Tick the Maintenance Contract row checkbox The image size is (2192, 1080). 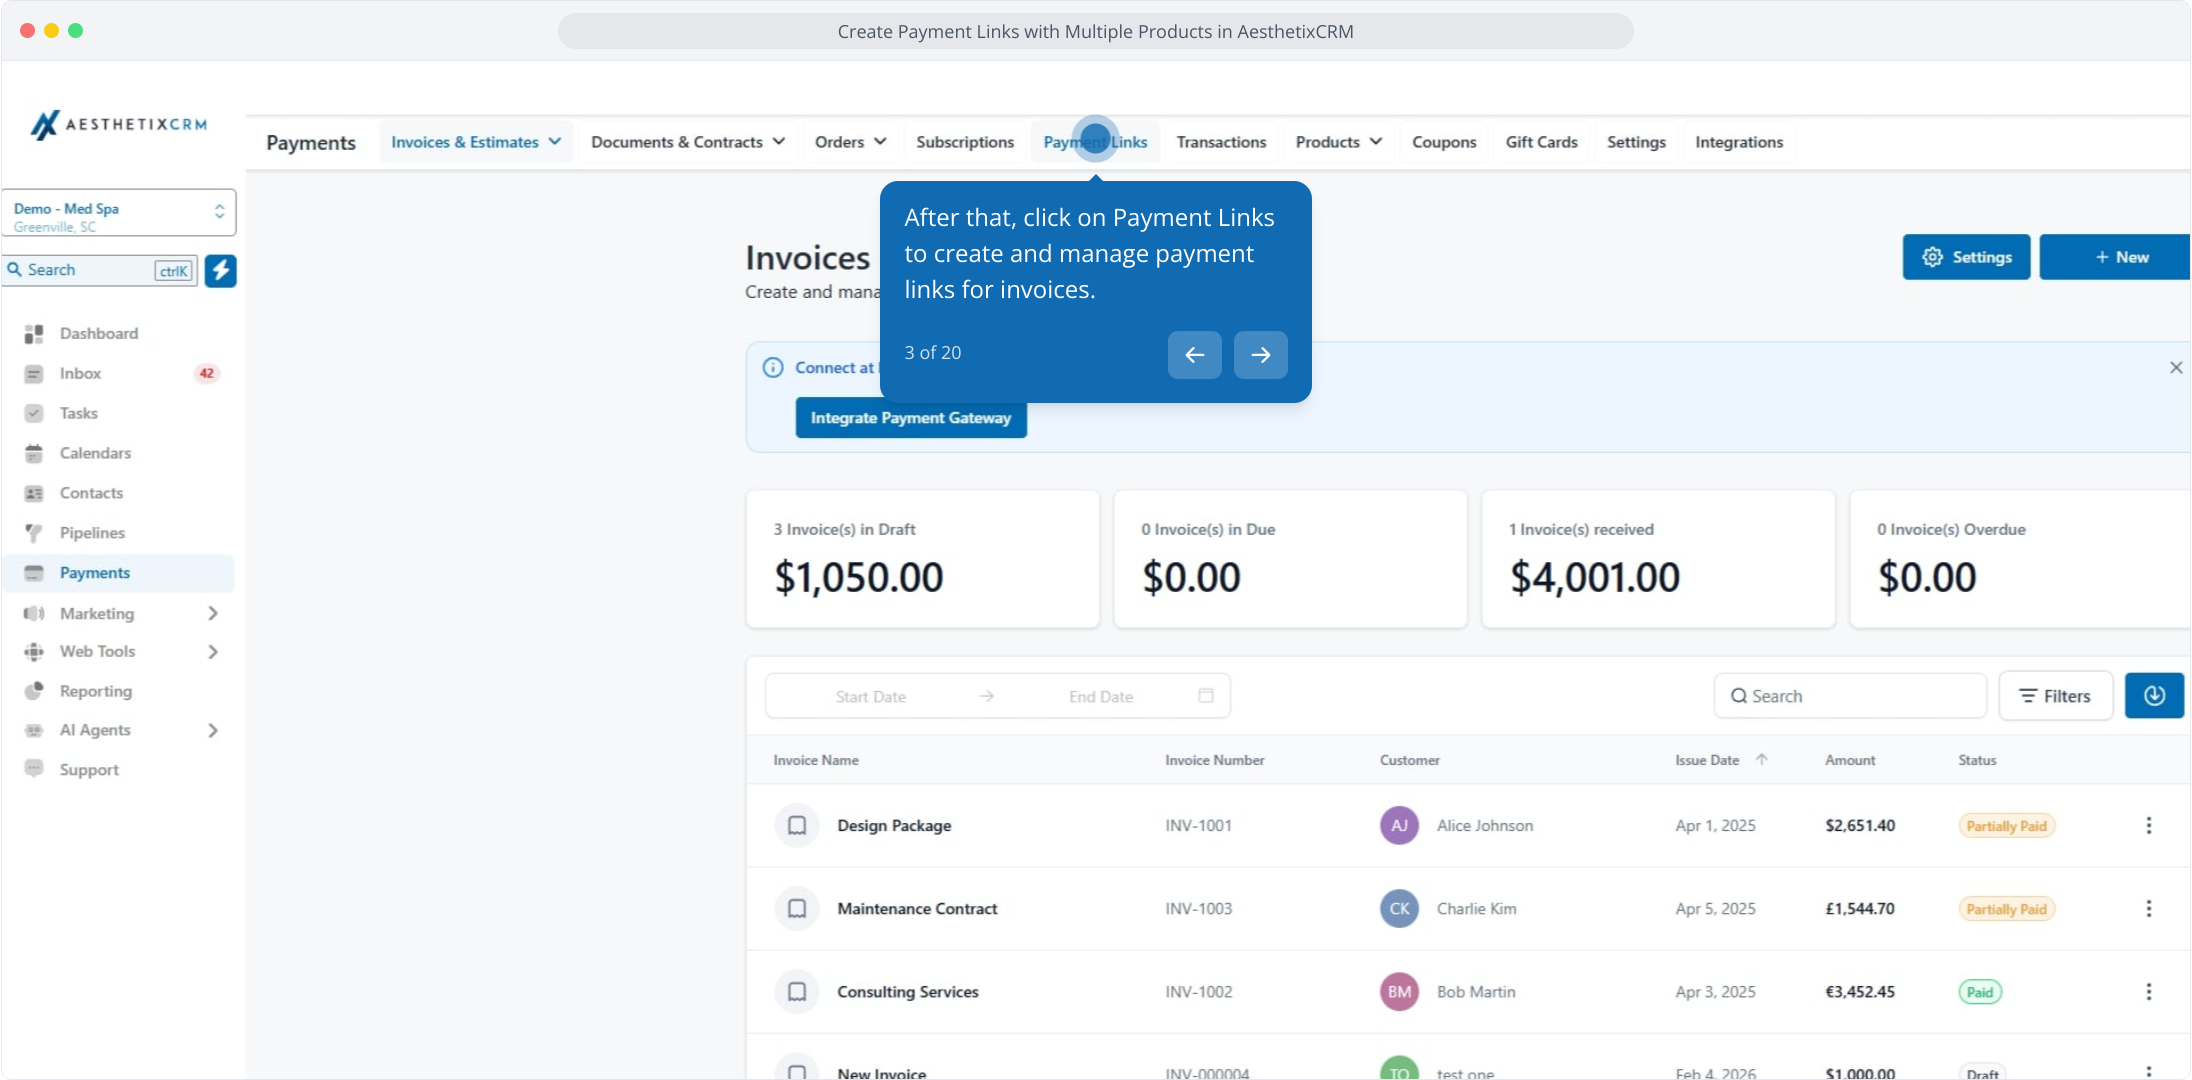pos(797,909)
